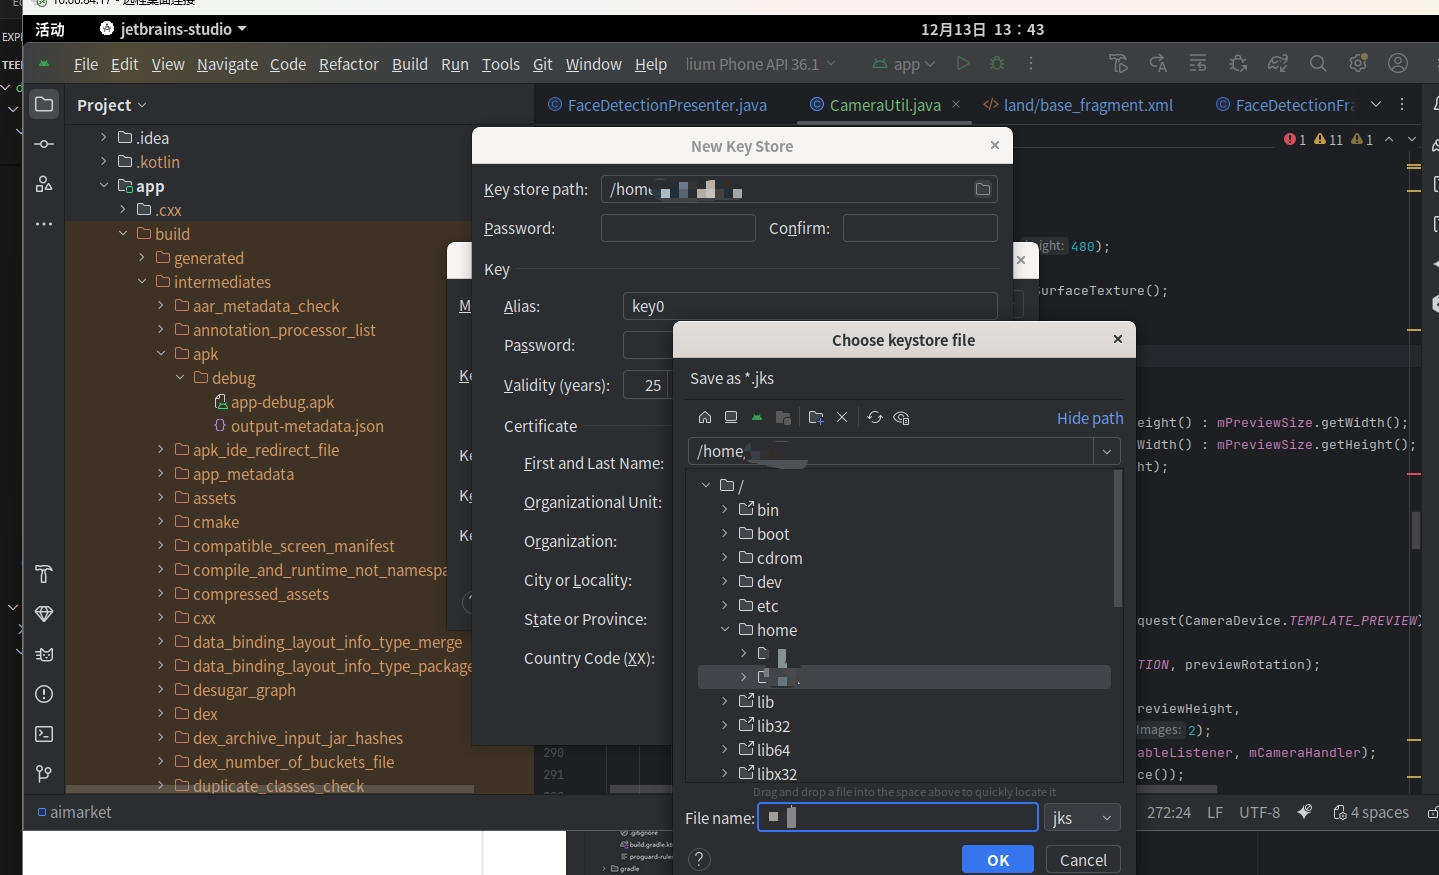Create a new folder in the file chooser
The image size is (1439, 875).
[816, 417]
